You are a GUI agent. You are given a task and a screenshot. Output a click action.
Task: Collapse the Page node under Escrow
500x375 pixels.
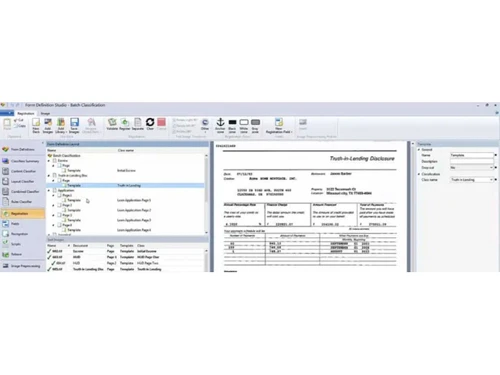click(53, 166)
